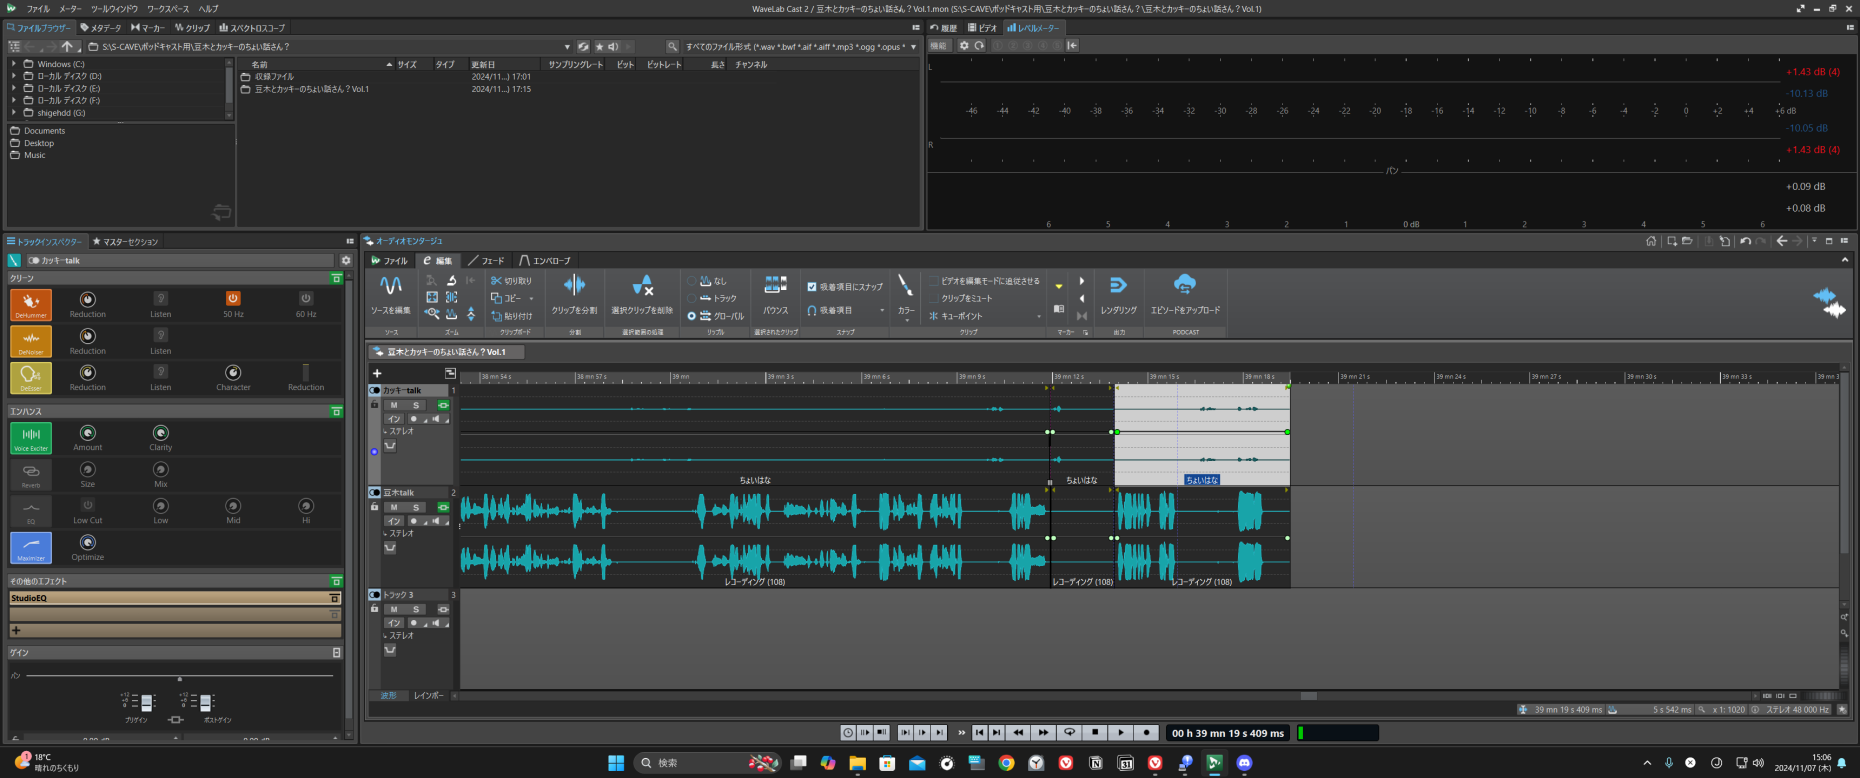Select the global ripple radio button

691,316
